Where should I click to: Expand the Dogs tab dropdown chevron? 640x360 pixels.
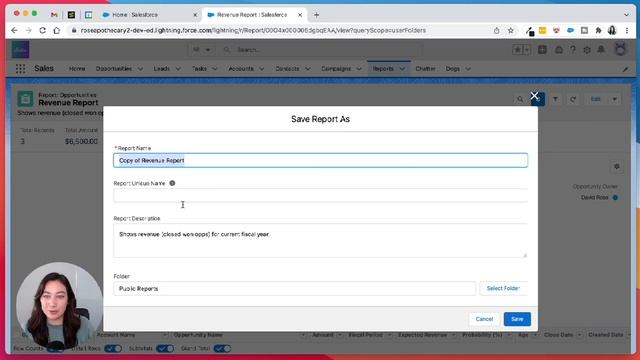(x=468, y=69)
